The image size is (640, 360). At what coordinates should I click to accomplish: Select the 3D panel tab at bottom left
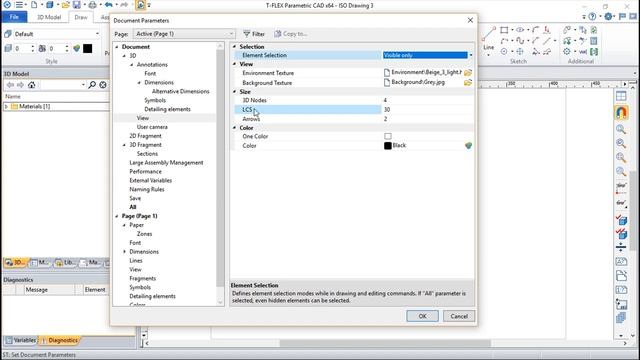15,262
